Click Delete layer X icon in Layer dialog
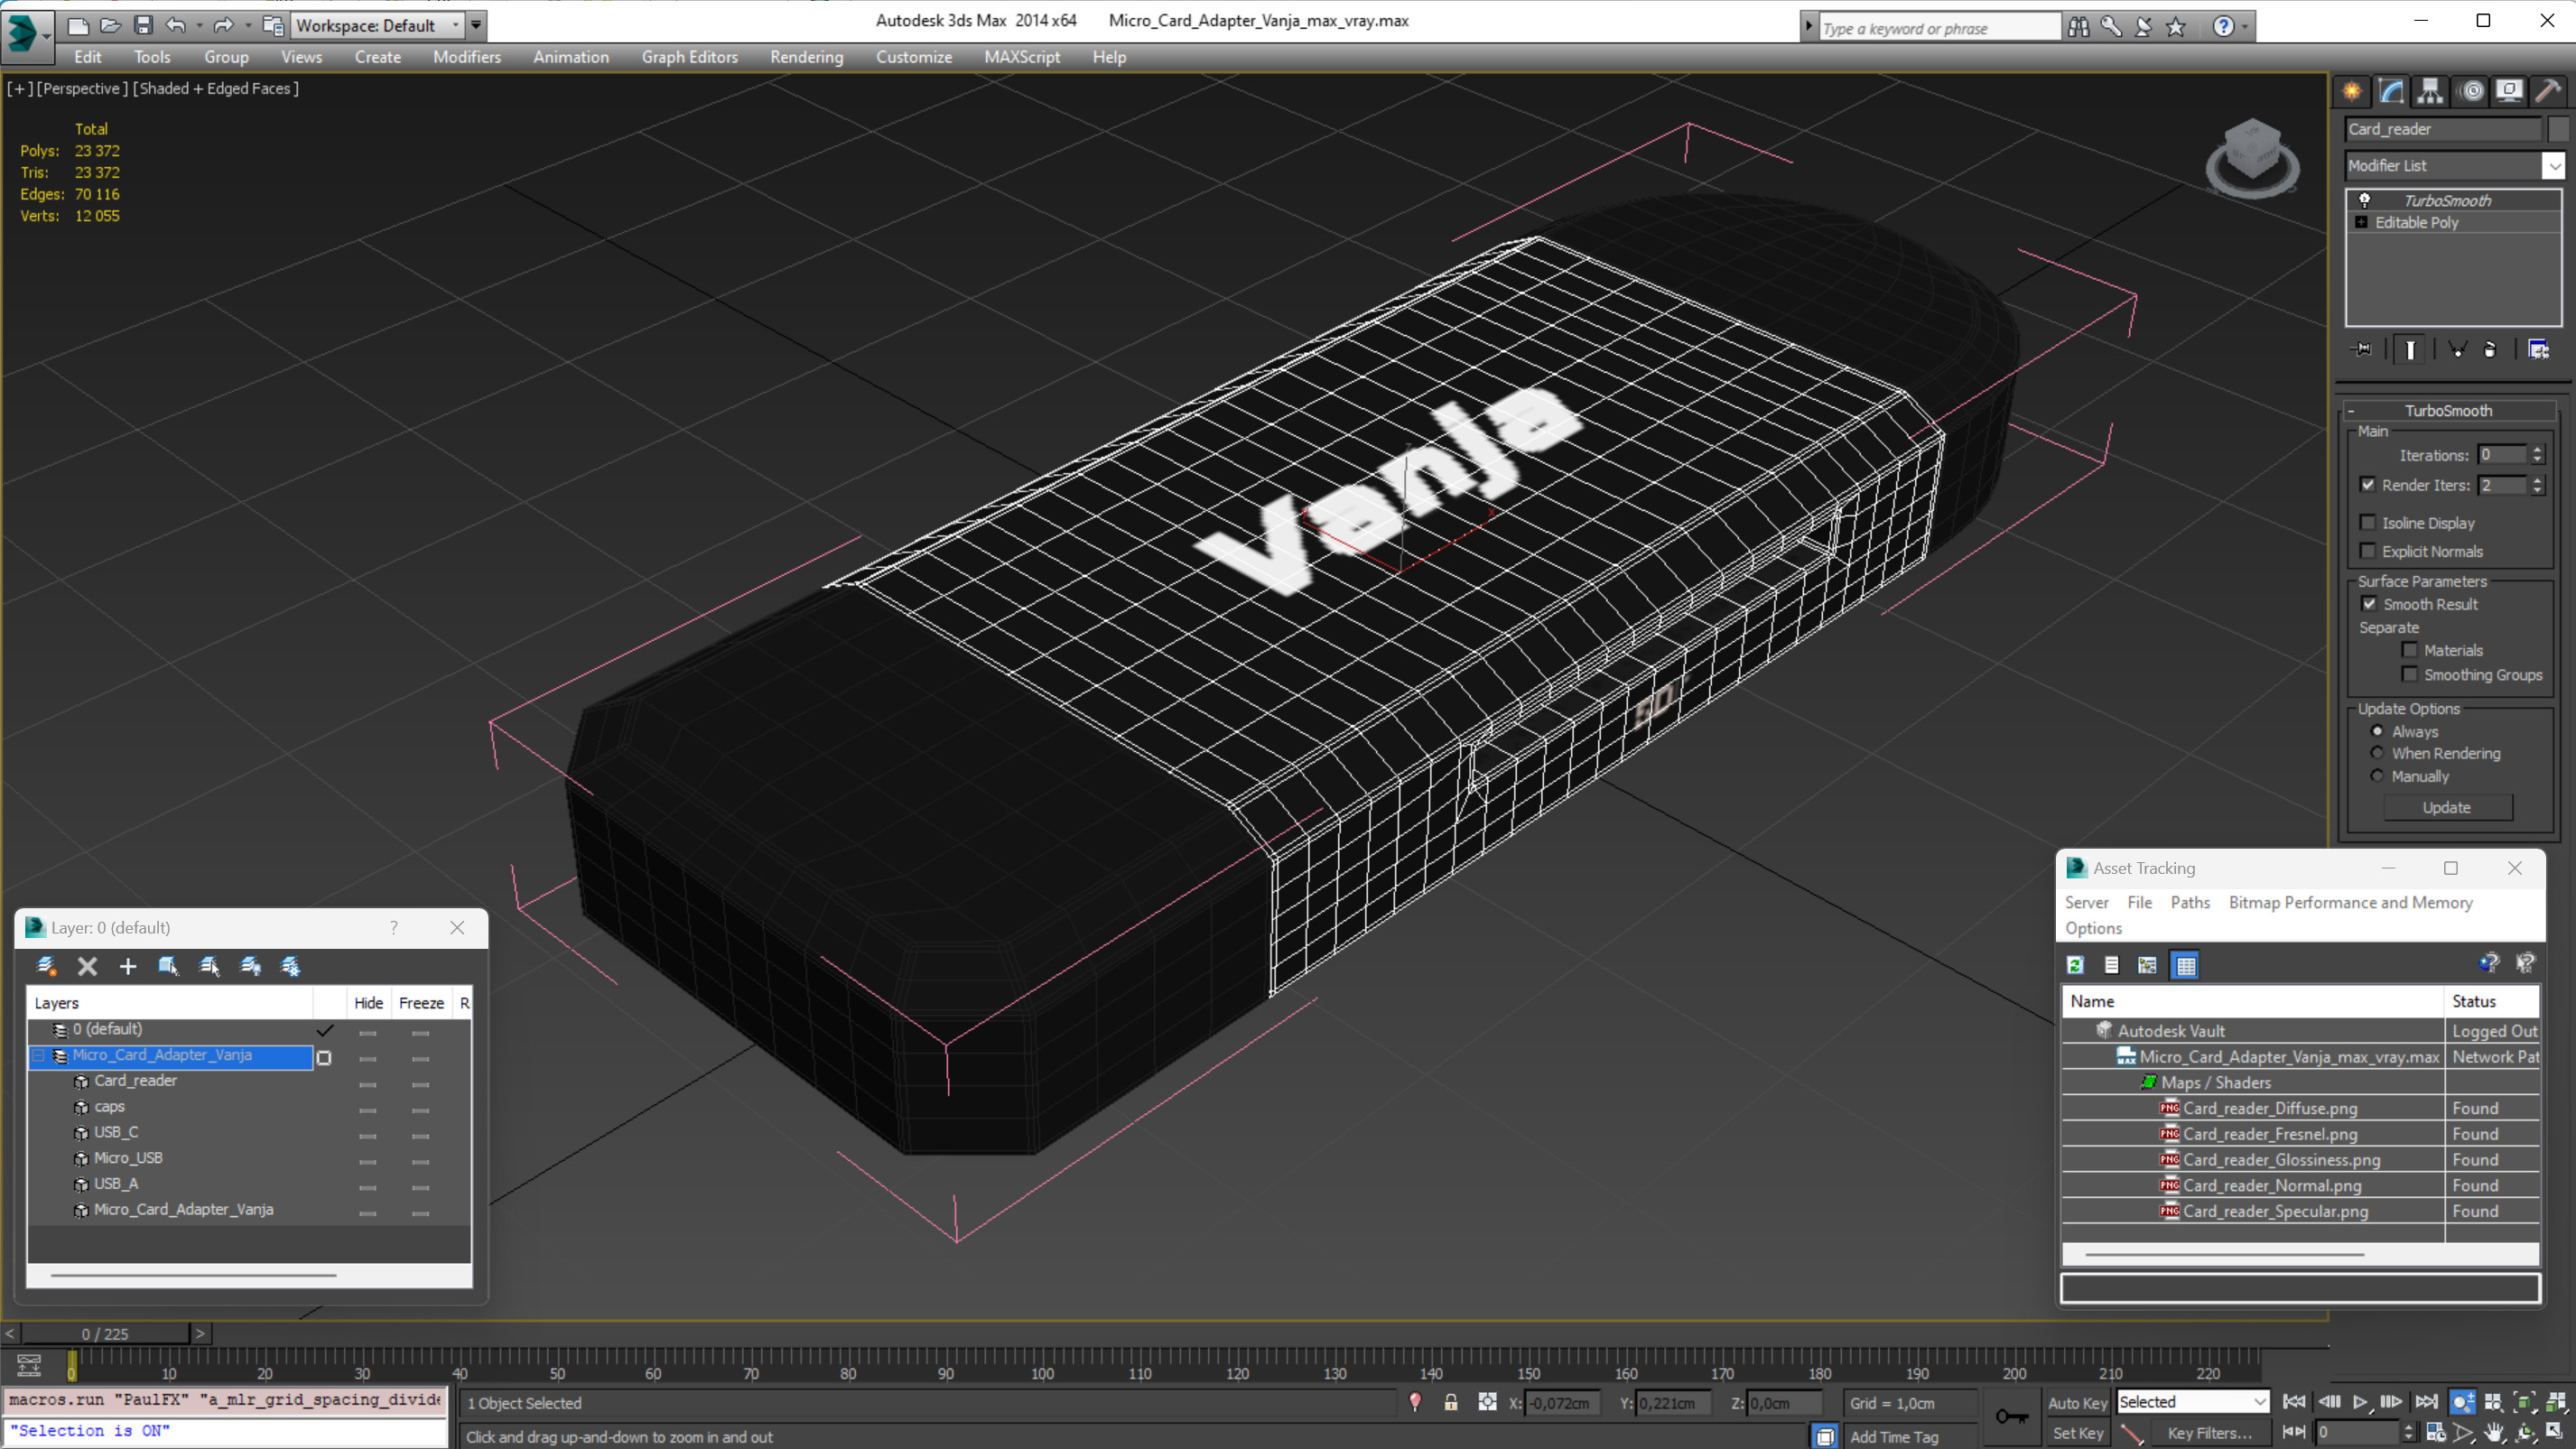The image size is (2576, 1449). pos(87,966)
